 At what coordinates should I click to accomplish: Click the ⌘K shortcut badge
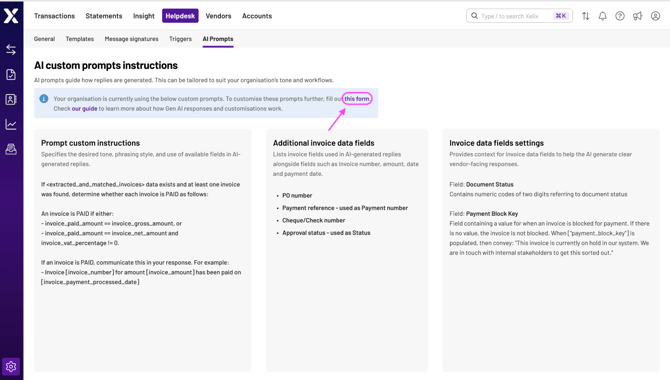click(x=561, y=16)
